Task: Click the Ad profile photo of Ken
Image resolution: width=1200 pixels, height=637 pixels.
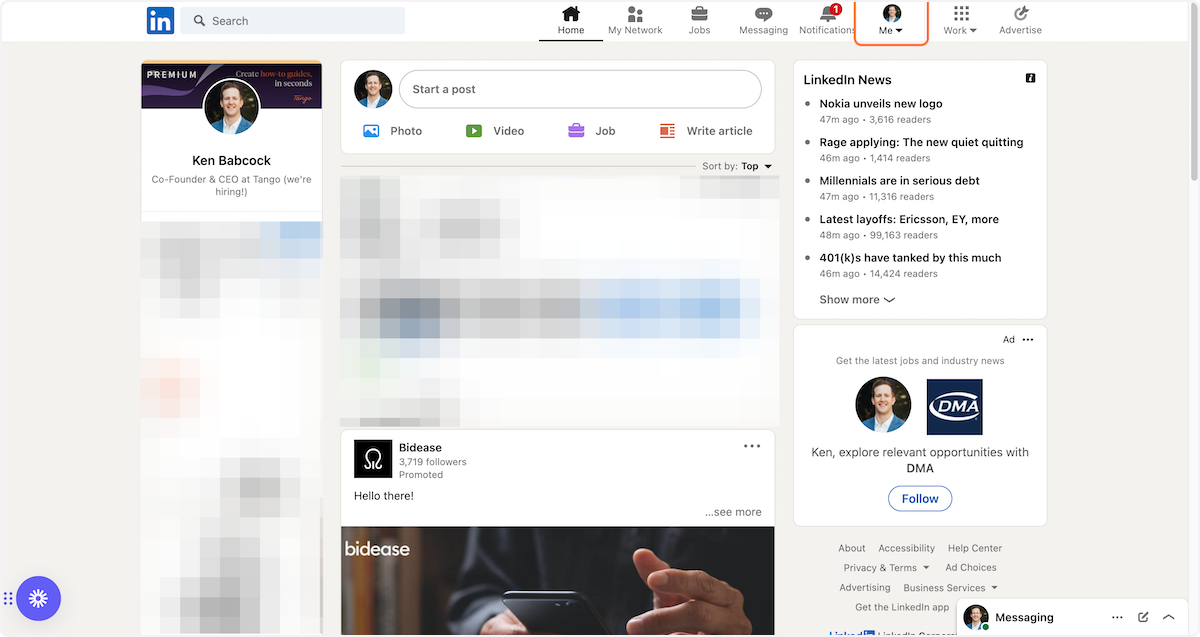Action: [883, 405]
